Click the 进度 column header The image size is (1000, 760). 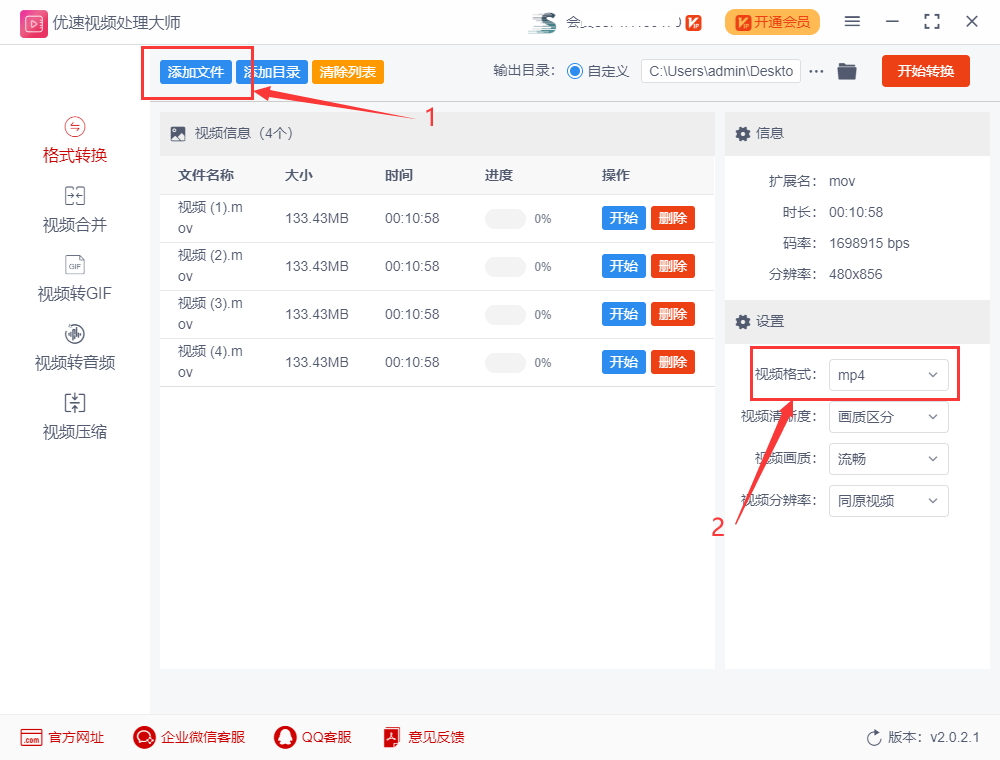click(499, 175)
